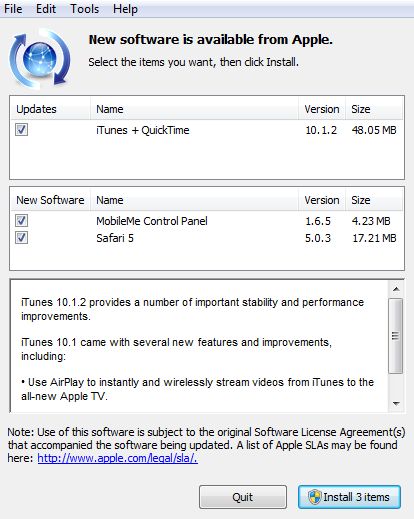Image resolution: width=414 pixels, height=519 pixels.
Task: Click Name header in New Software list
Action: coord(194,200)
